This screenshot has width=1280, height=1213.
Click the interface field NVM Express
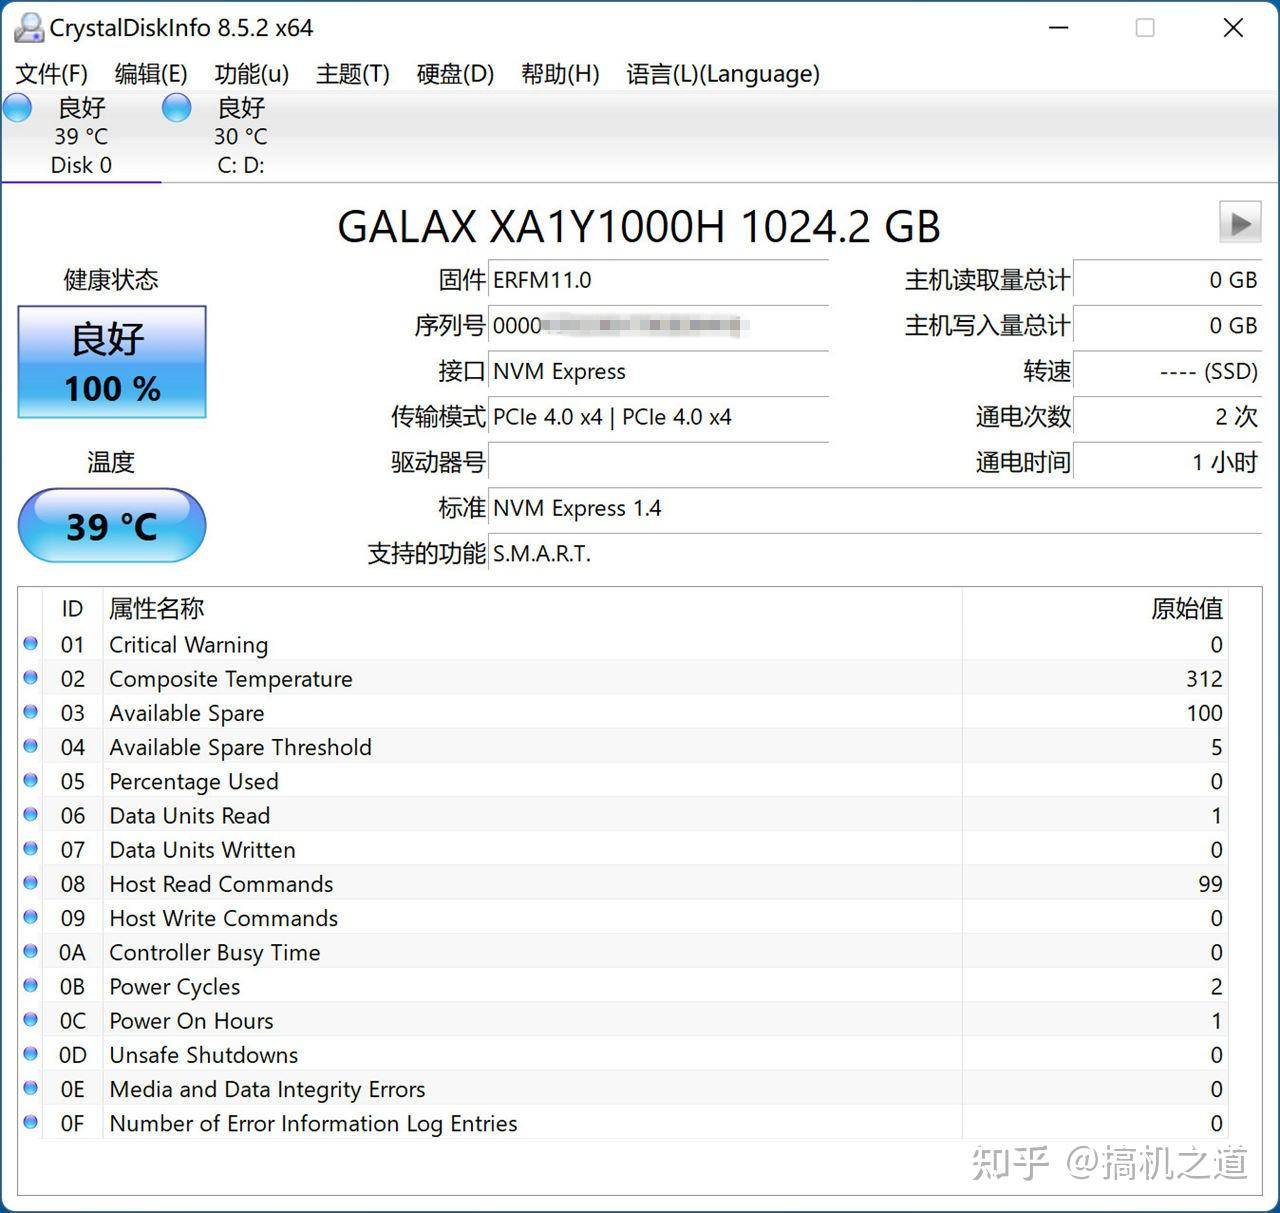[659, 371]
